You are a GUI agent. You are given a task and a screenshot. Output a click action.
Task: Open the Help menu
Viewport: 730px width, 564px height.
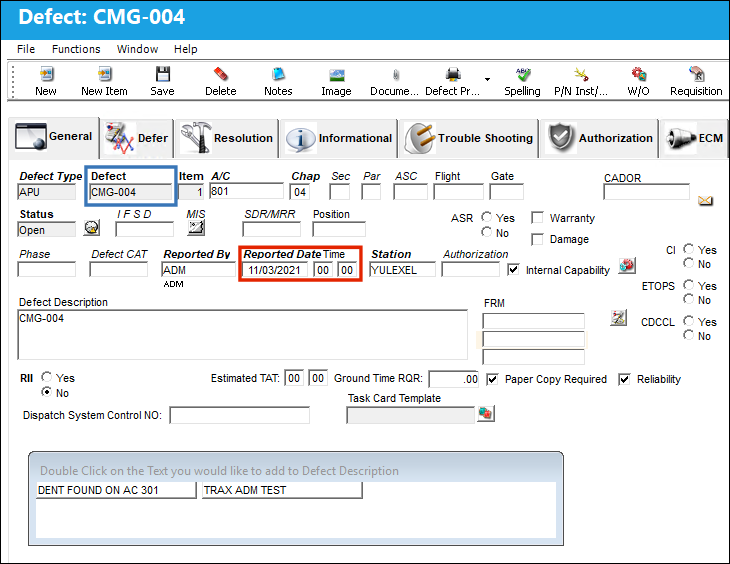[x=186, y=49]
